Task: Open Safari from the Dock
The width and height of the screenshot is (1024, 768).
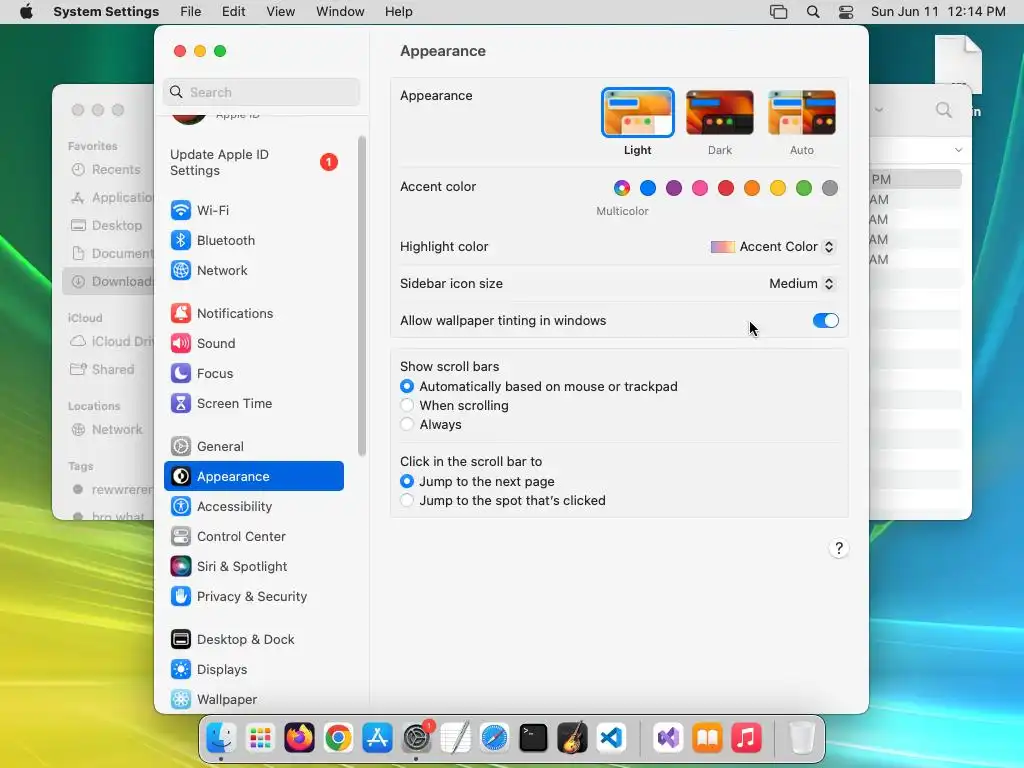Action: pyautogui.click(x=494, y=739)
